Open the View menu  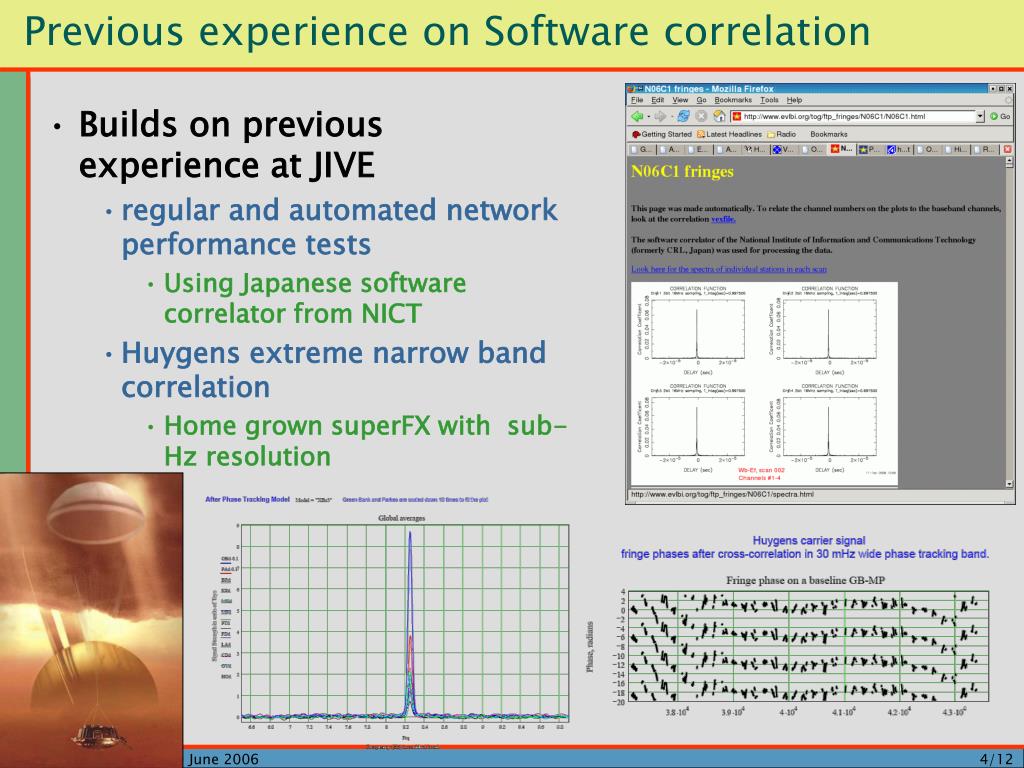pos(680,100)
